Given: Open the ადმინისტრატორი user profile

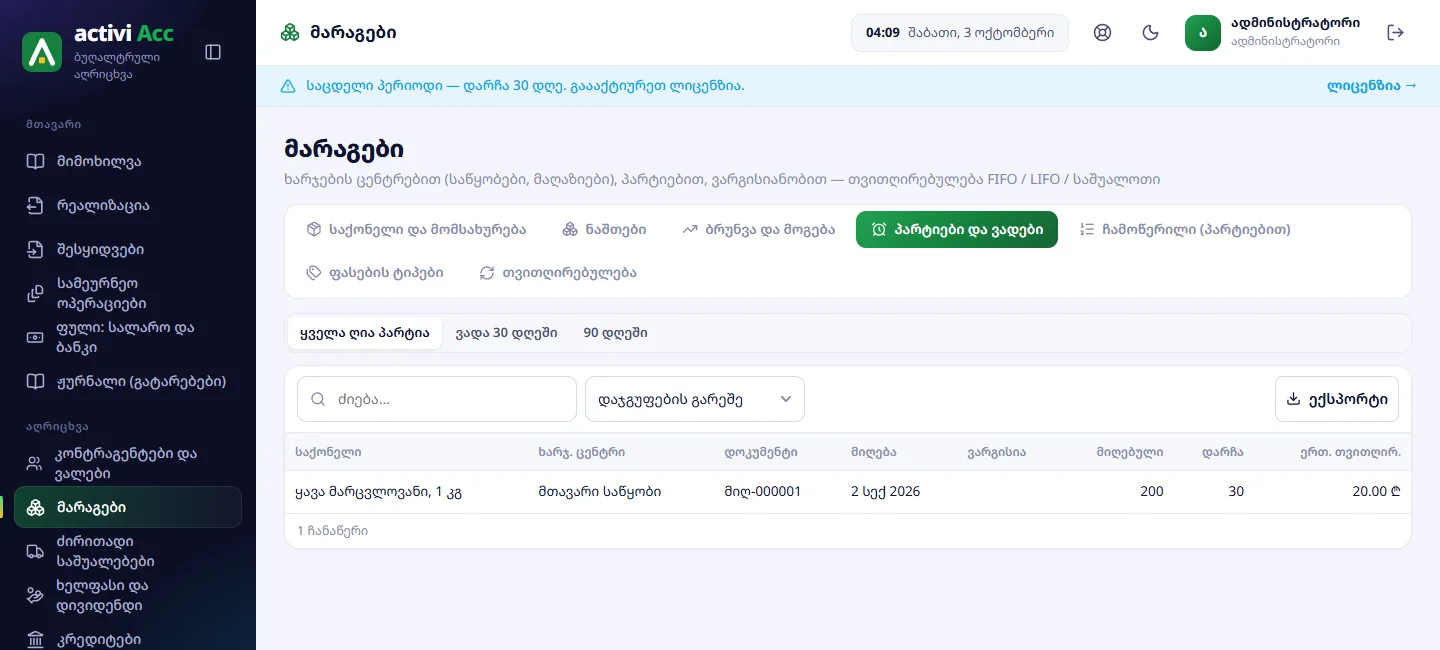Looking at the screenshot, I should (1272, 33).
